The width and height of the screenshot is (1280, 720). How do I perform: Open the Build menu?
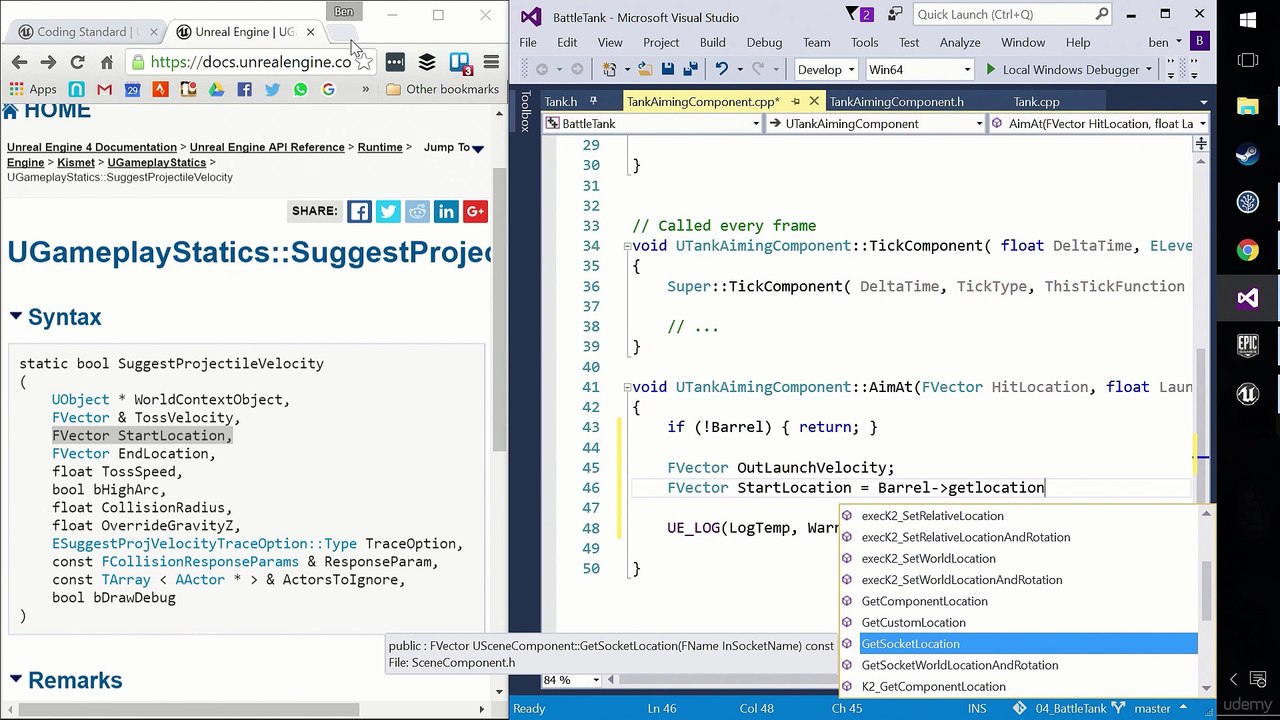point(713,42)
